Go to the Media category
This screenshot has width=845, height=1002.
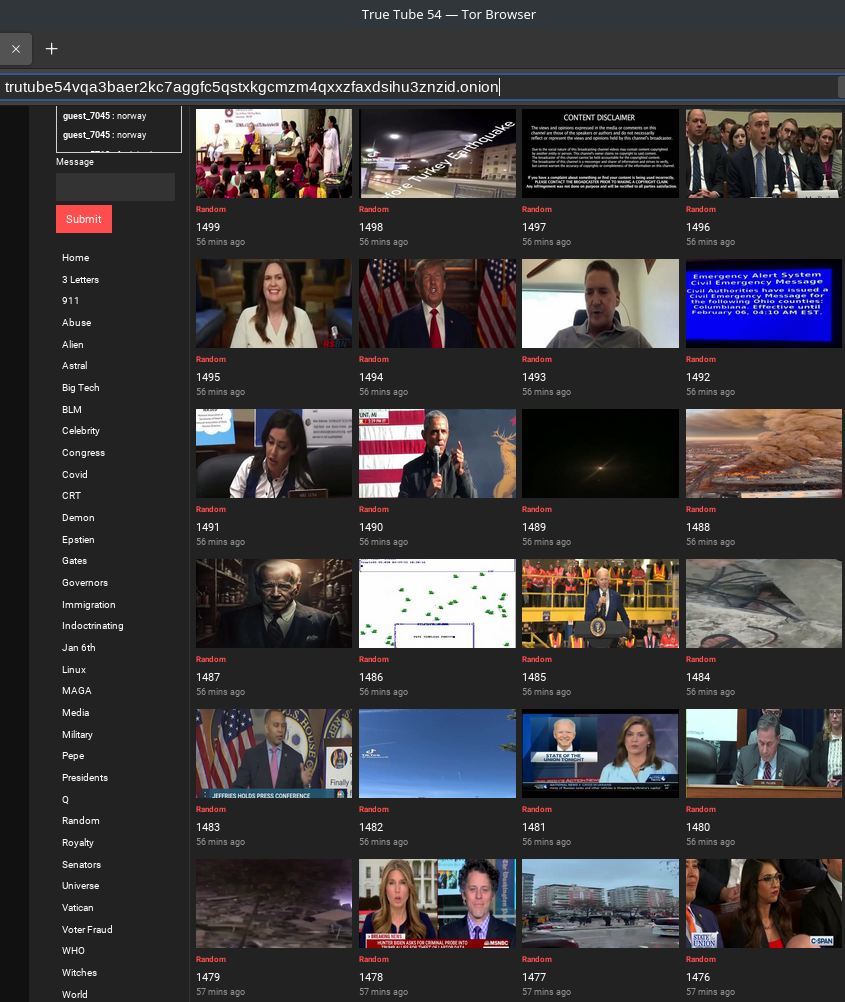pos(75,713)
